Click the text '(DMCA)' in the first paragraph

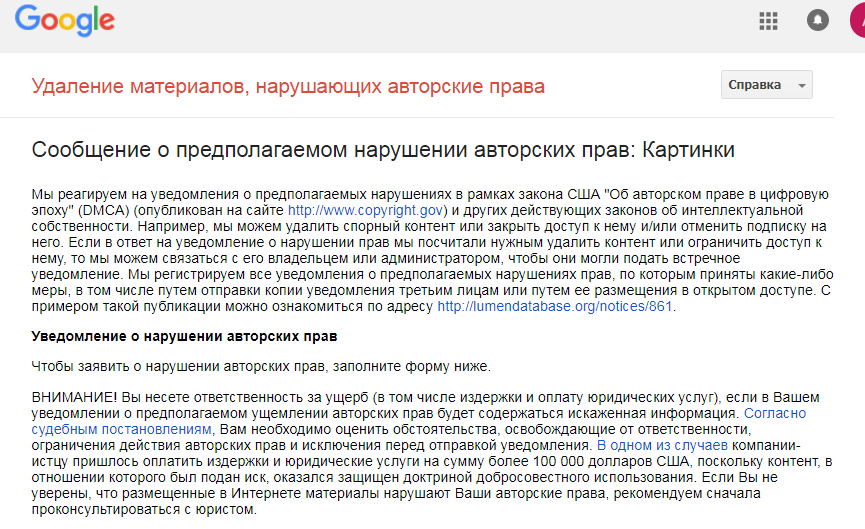[x=104, y=210]
